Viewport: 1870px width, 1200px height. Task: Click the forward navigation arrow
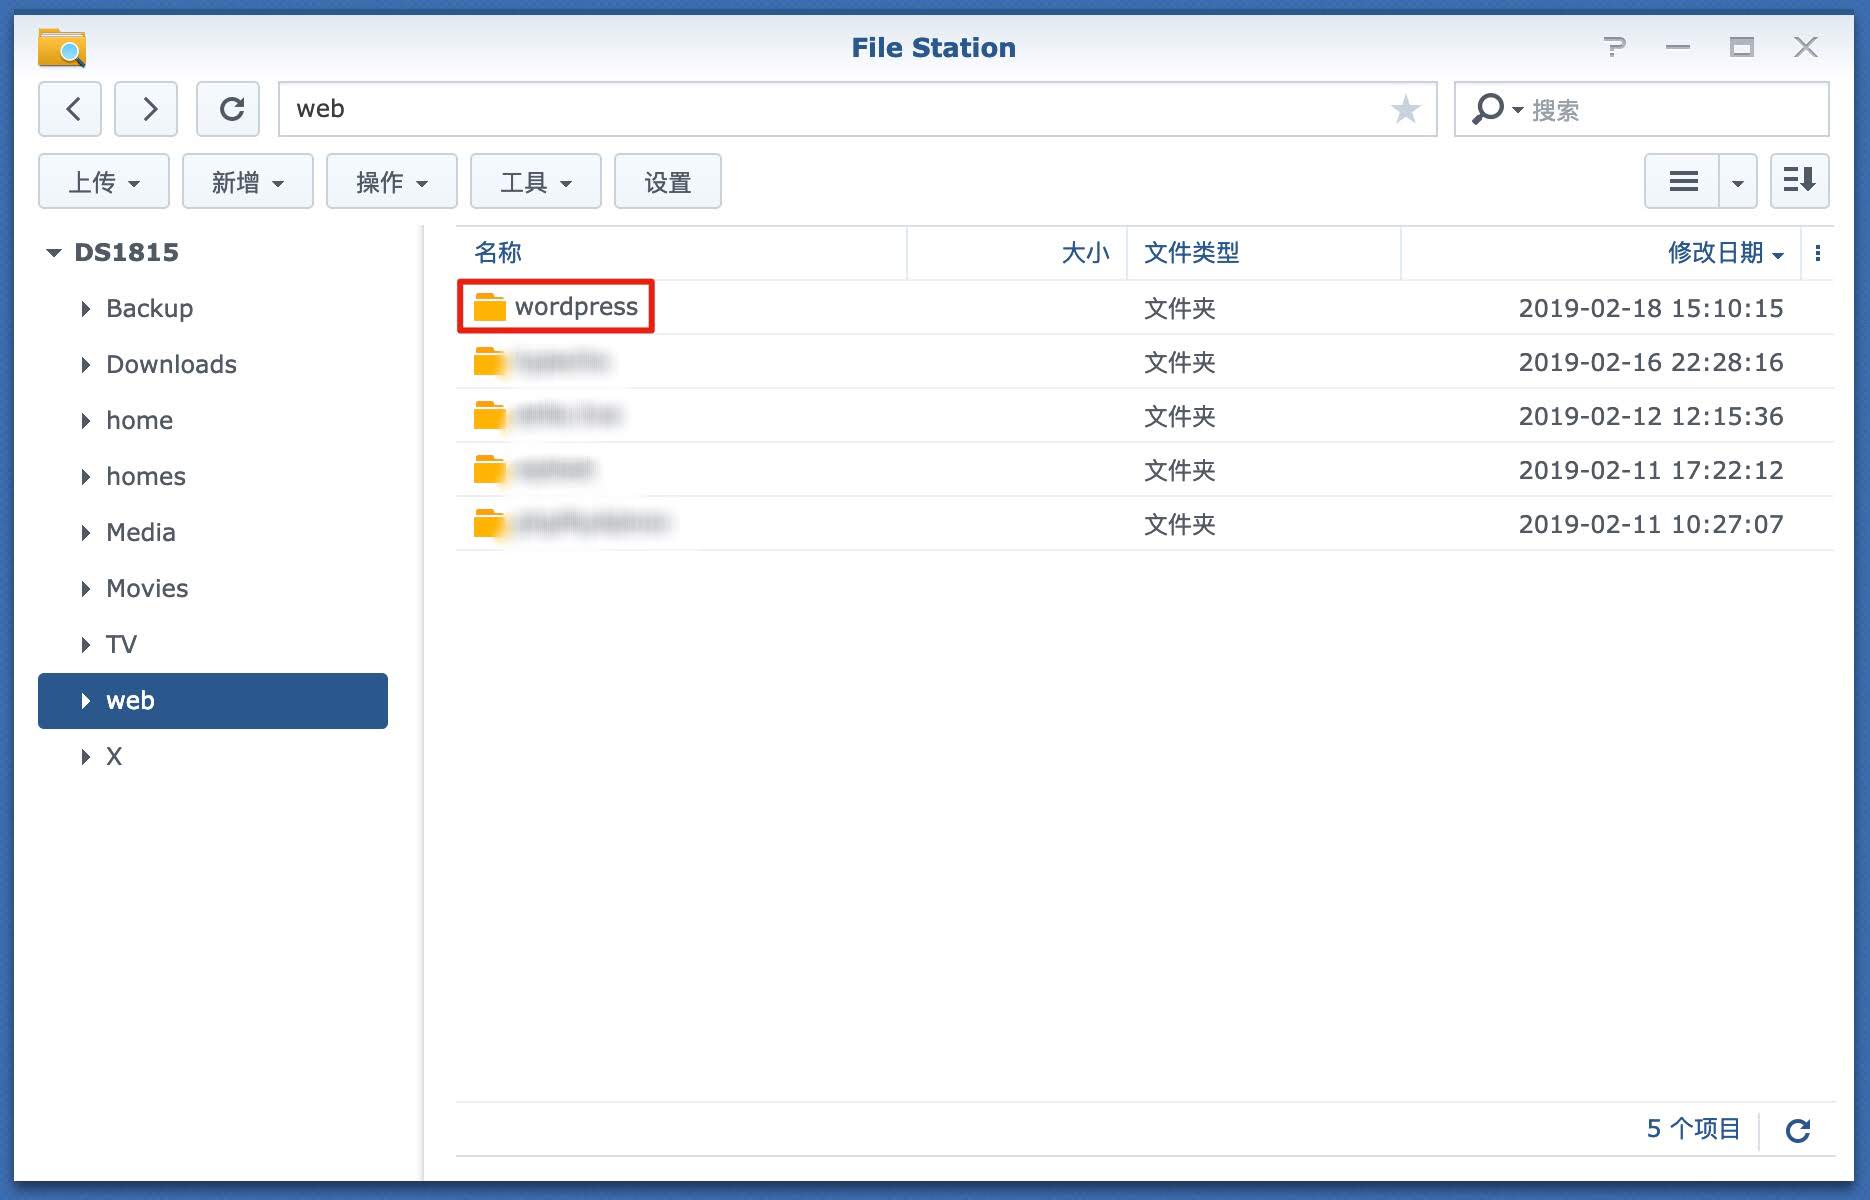(146, 109)
